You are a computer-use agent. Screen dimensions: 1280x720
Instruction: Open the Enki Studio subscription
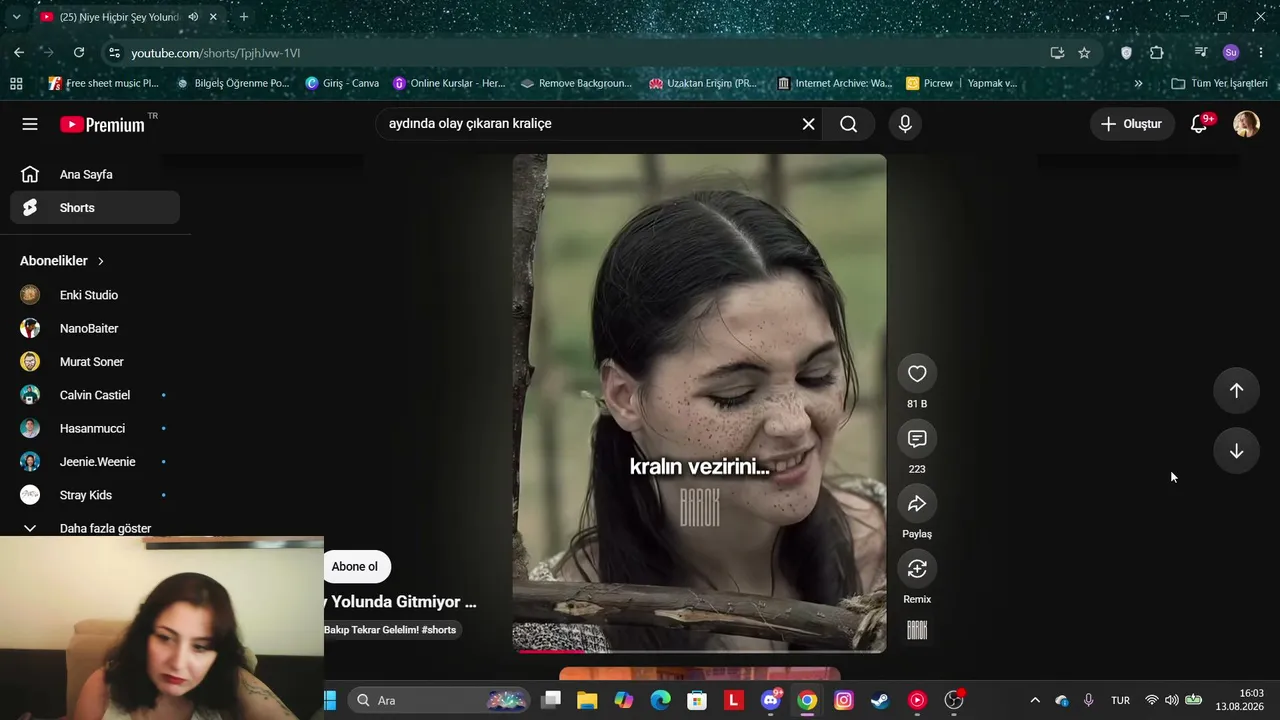coord(95,295)
